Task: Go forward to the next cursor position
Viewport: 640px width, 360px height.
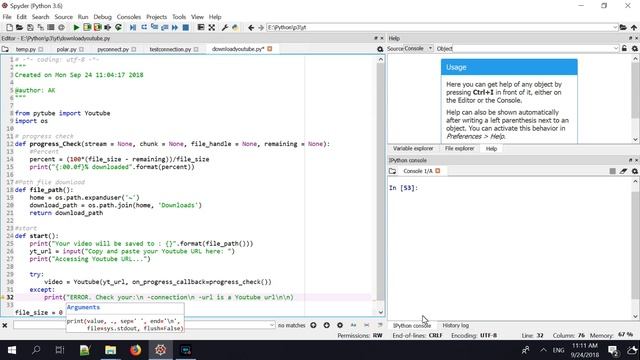Action: 261,27
